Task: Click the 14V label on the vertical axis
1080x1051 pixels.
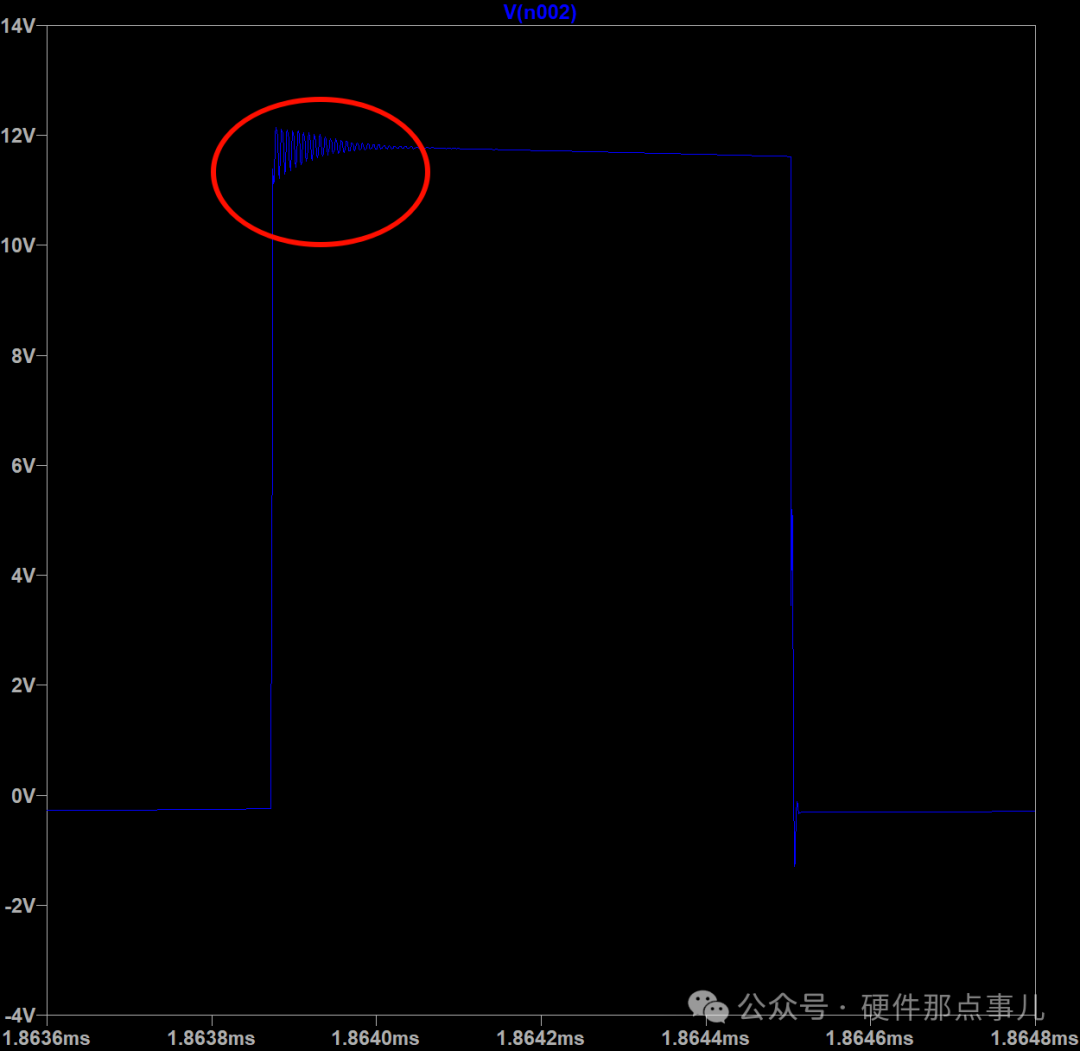Action: [x=19, y=26]
